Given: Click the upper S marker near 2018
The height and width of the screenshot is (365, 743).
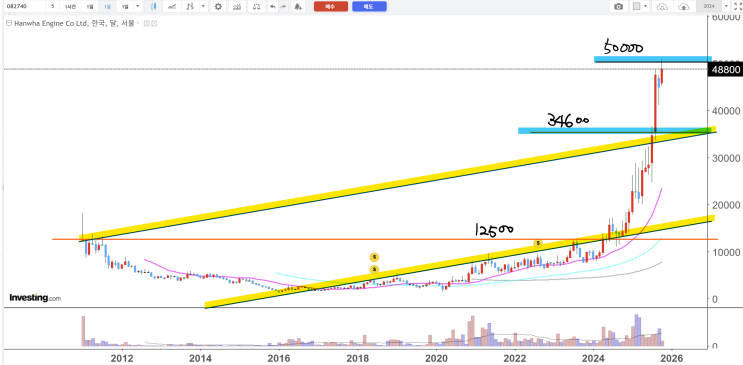Looking at the screenshot, I should 374,257.
